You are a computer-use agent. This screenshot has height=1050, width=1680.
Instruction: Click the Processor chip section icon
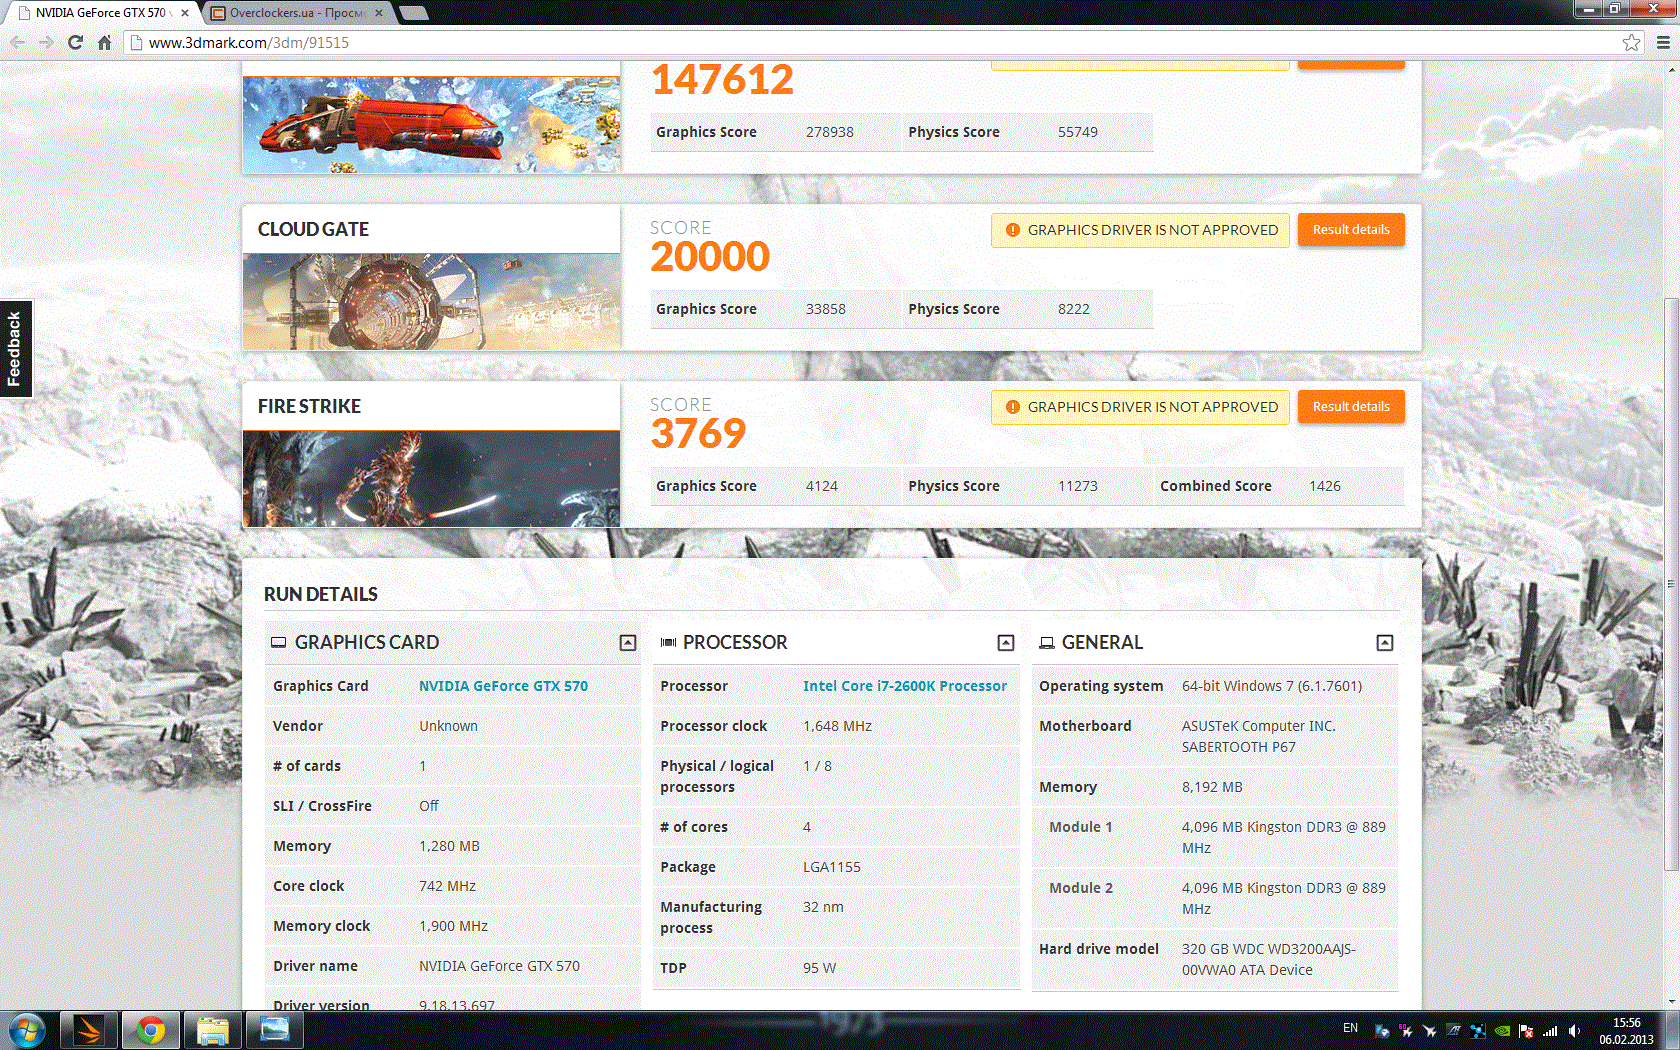pyautogui.click(x=668, y=642)
